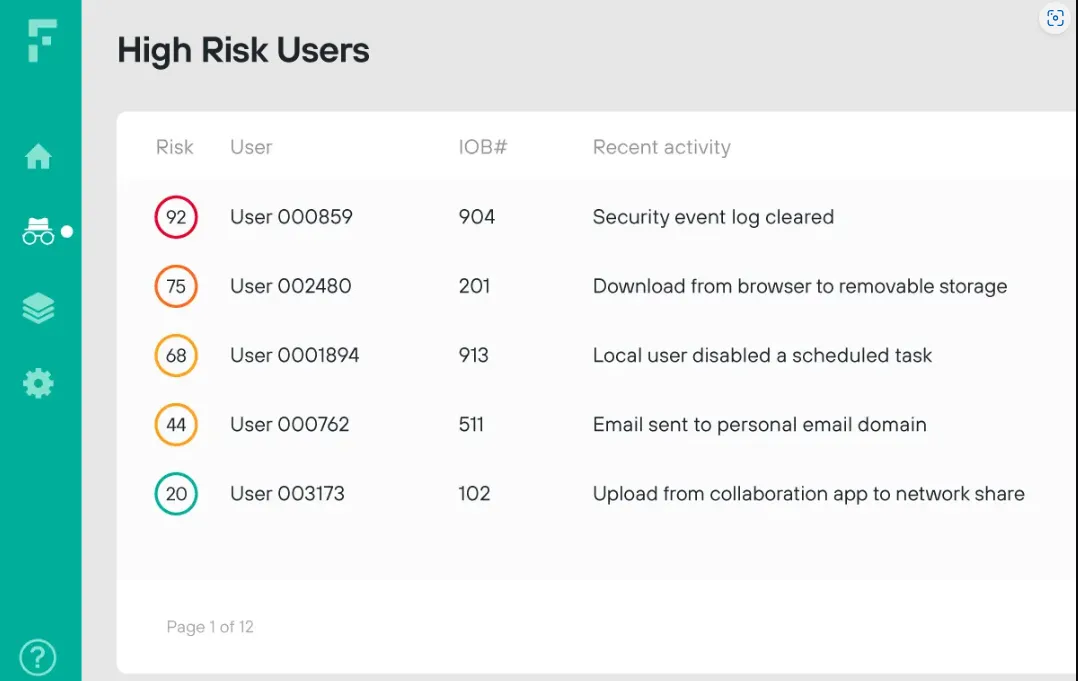Click the Recent activity column header
Image resolution: width=1078 pixels, height=681 pixels.
[661, 147]
